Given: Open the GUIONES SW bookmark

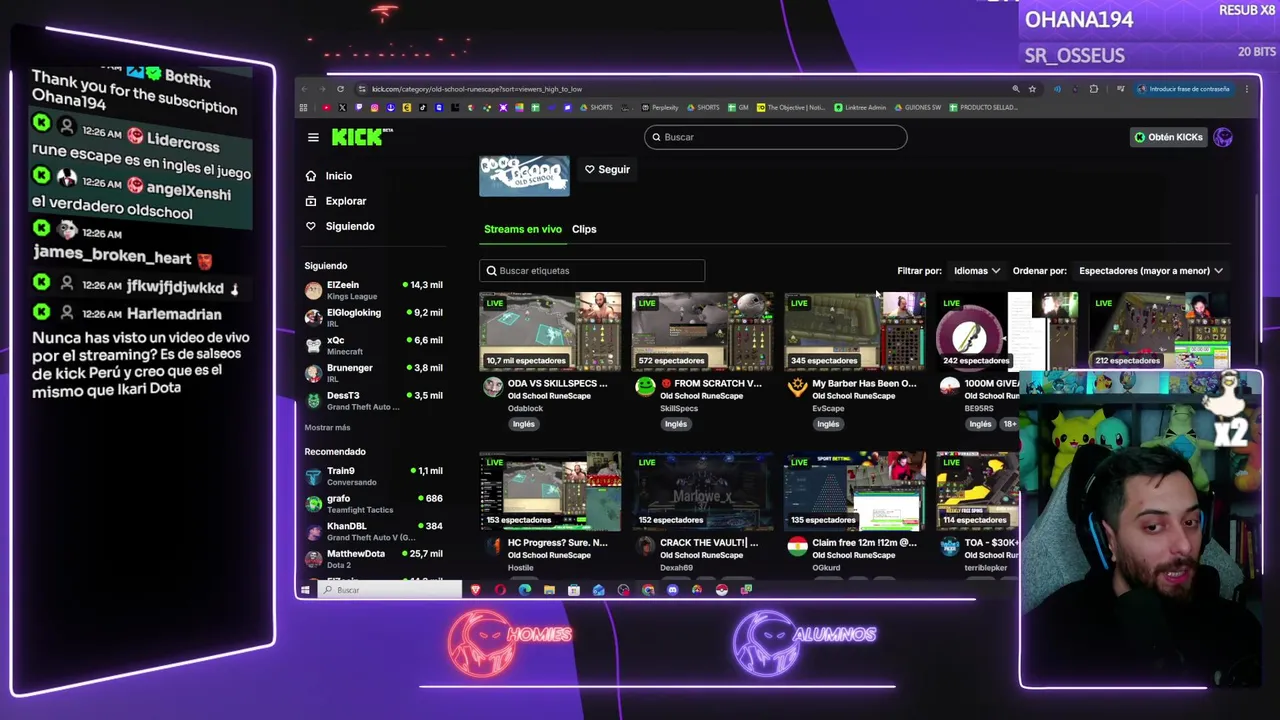Looking at the screenshot, I should pyautogui.click(x=917, y=107).
